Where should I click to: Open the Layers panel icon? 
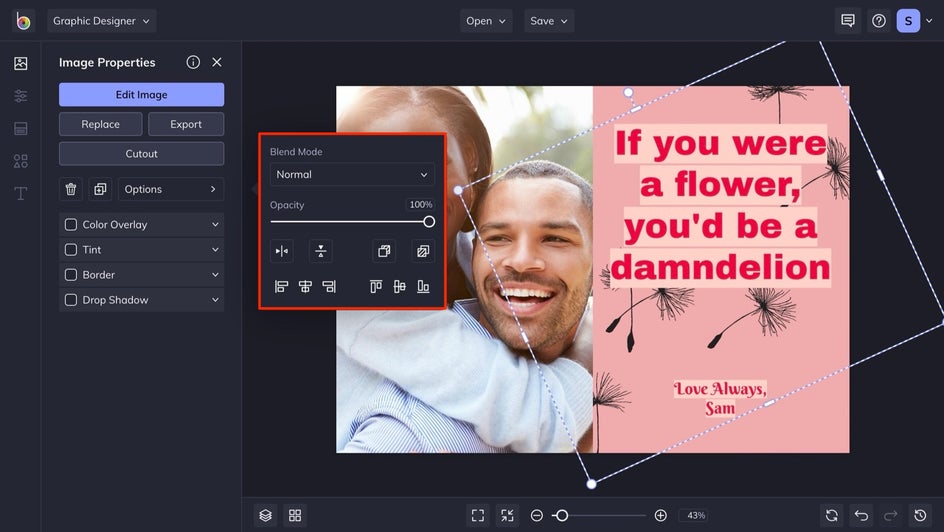(266, 515)
